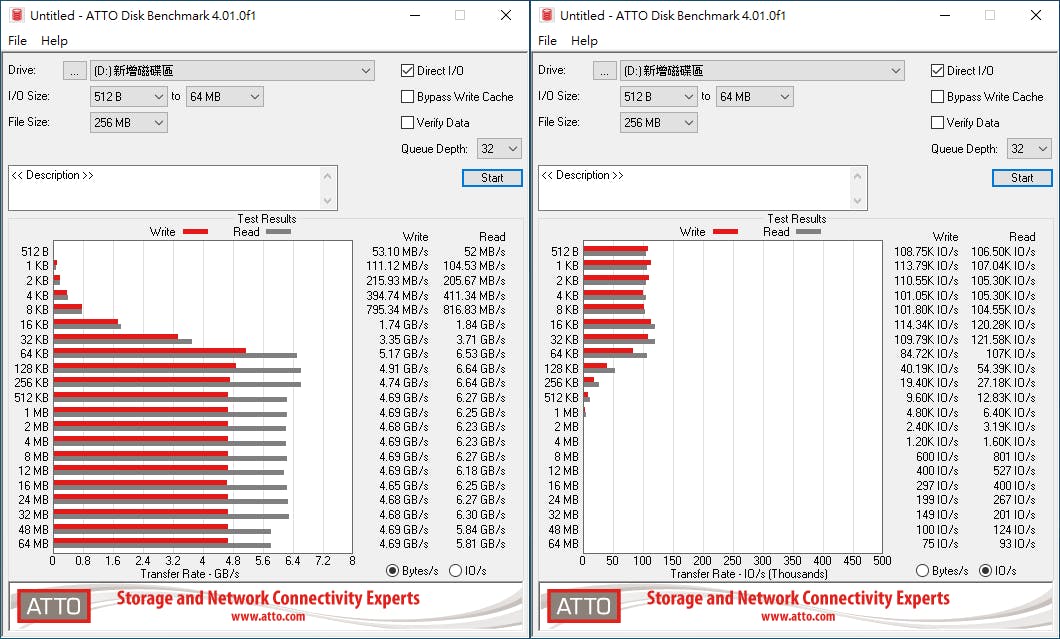Screen dimensions: 1060x639
Task: Open www.atto.com link in left banner
Action: (268, 617)
